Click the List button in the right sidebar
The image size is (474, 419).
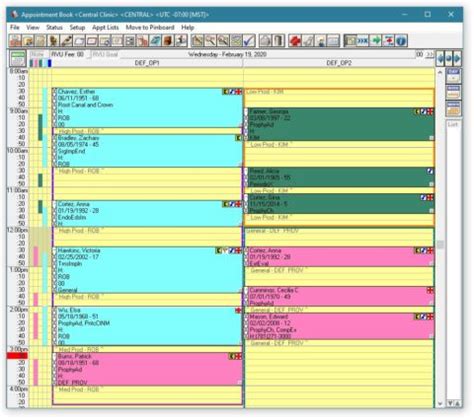click(453, 124)
